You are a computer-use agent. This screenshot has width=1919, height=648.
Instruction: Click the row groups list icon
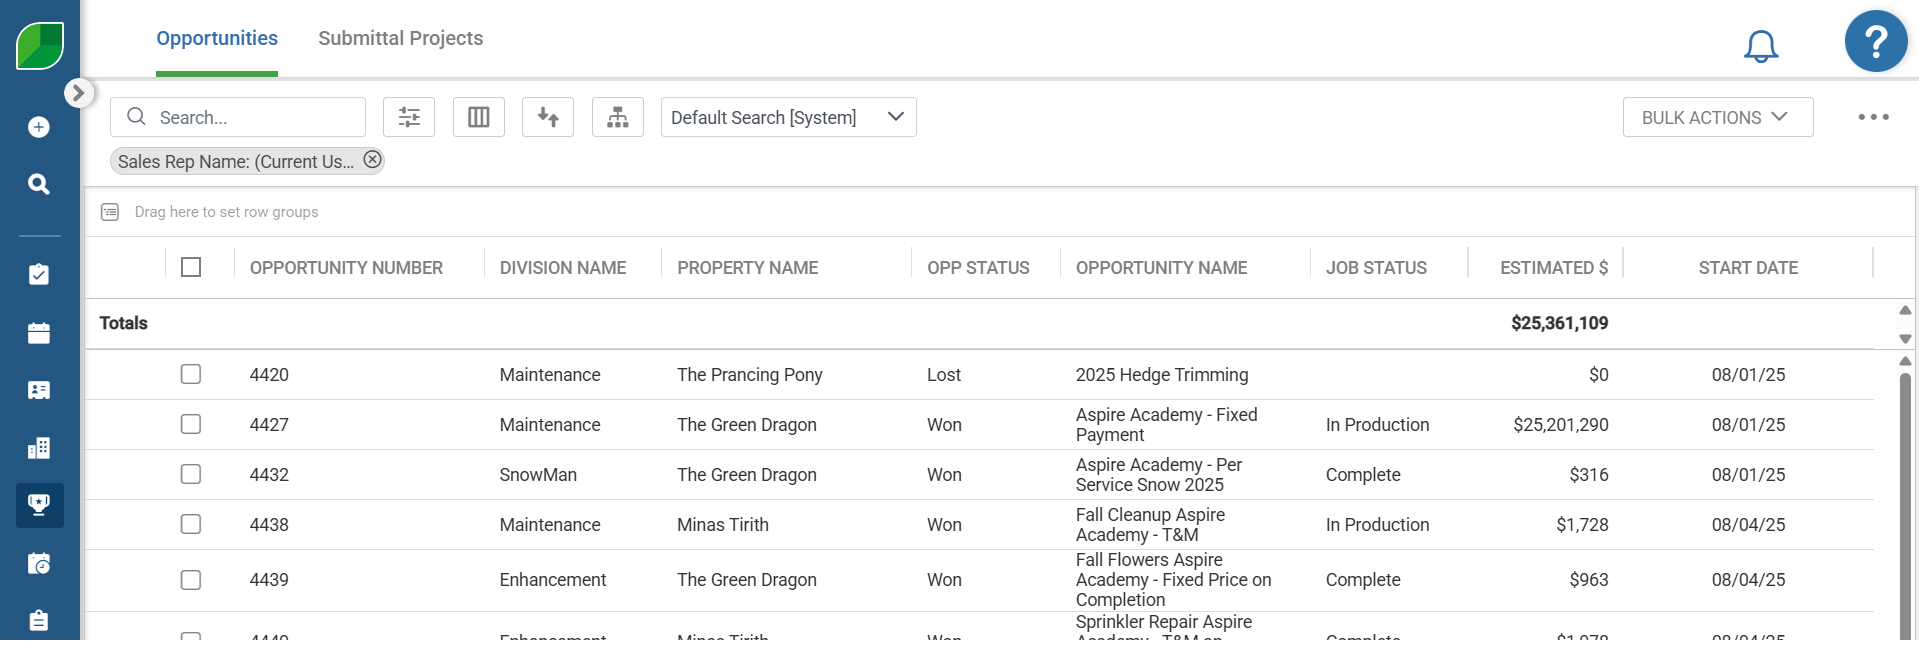[x=110, y=212]
